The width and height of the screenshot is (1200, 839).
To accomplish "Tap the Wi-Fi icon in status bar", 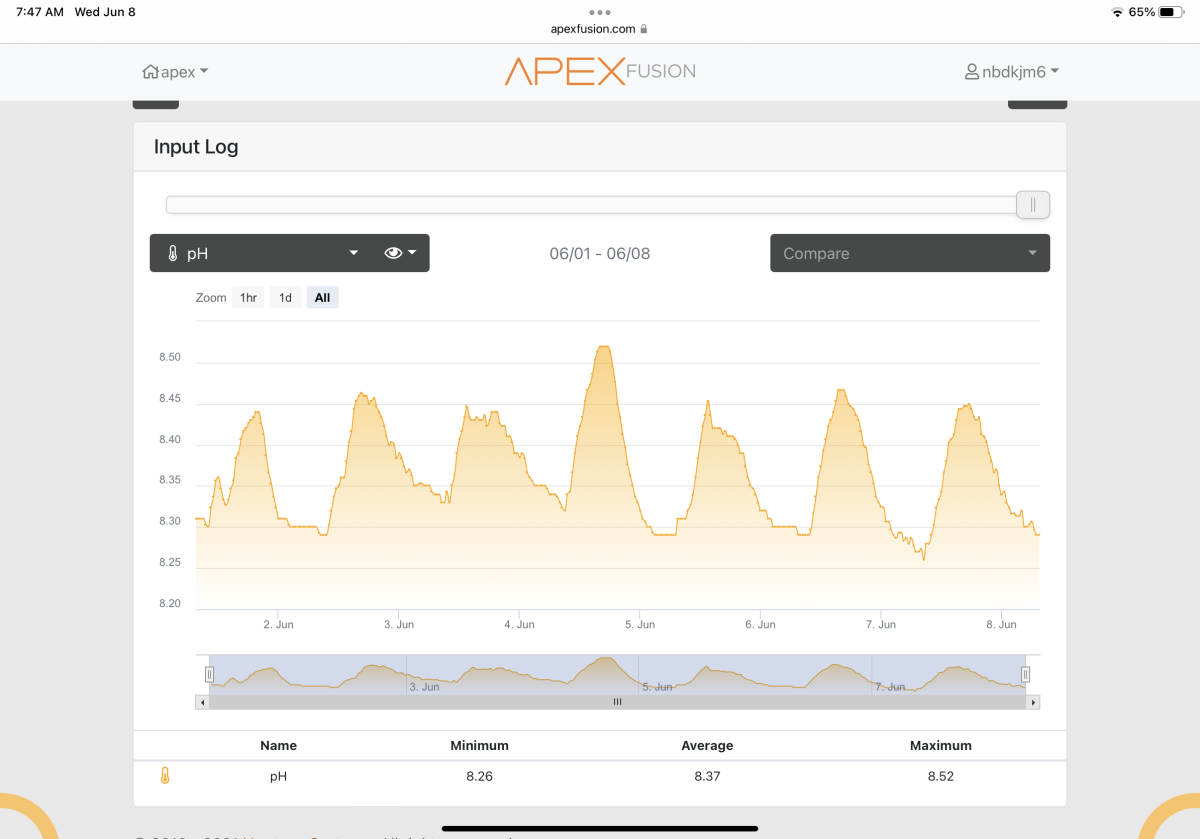I will (x=1117, y=12).
